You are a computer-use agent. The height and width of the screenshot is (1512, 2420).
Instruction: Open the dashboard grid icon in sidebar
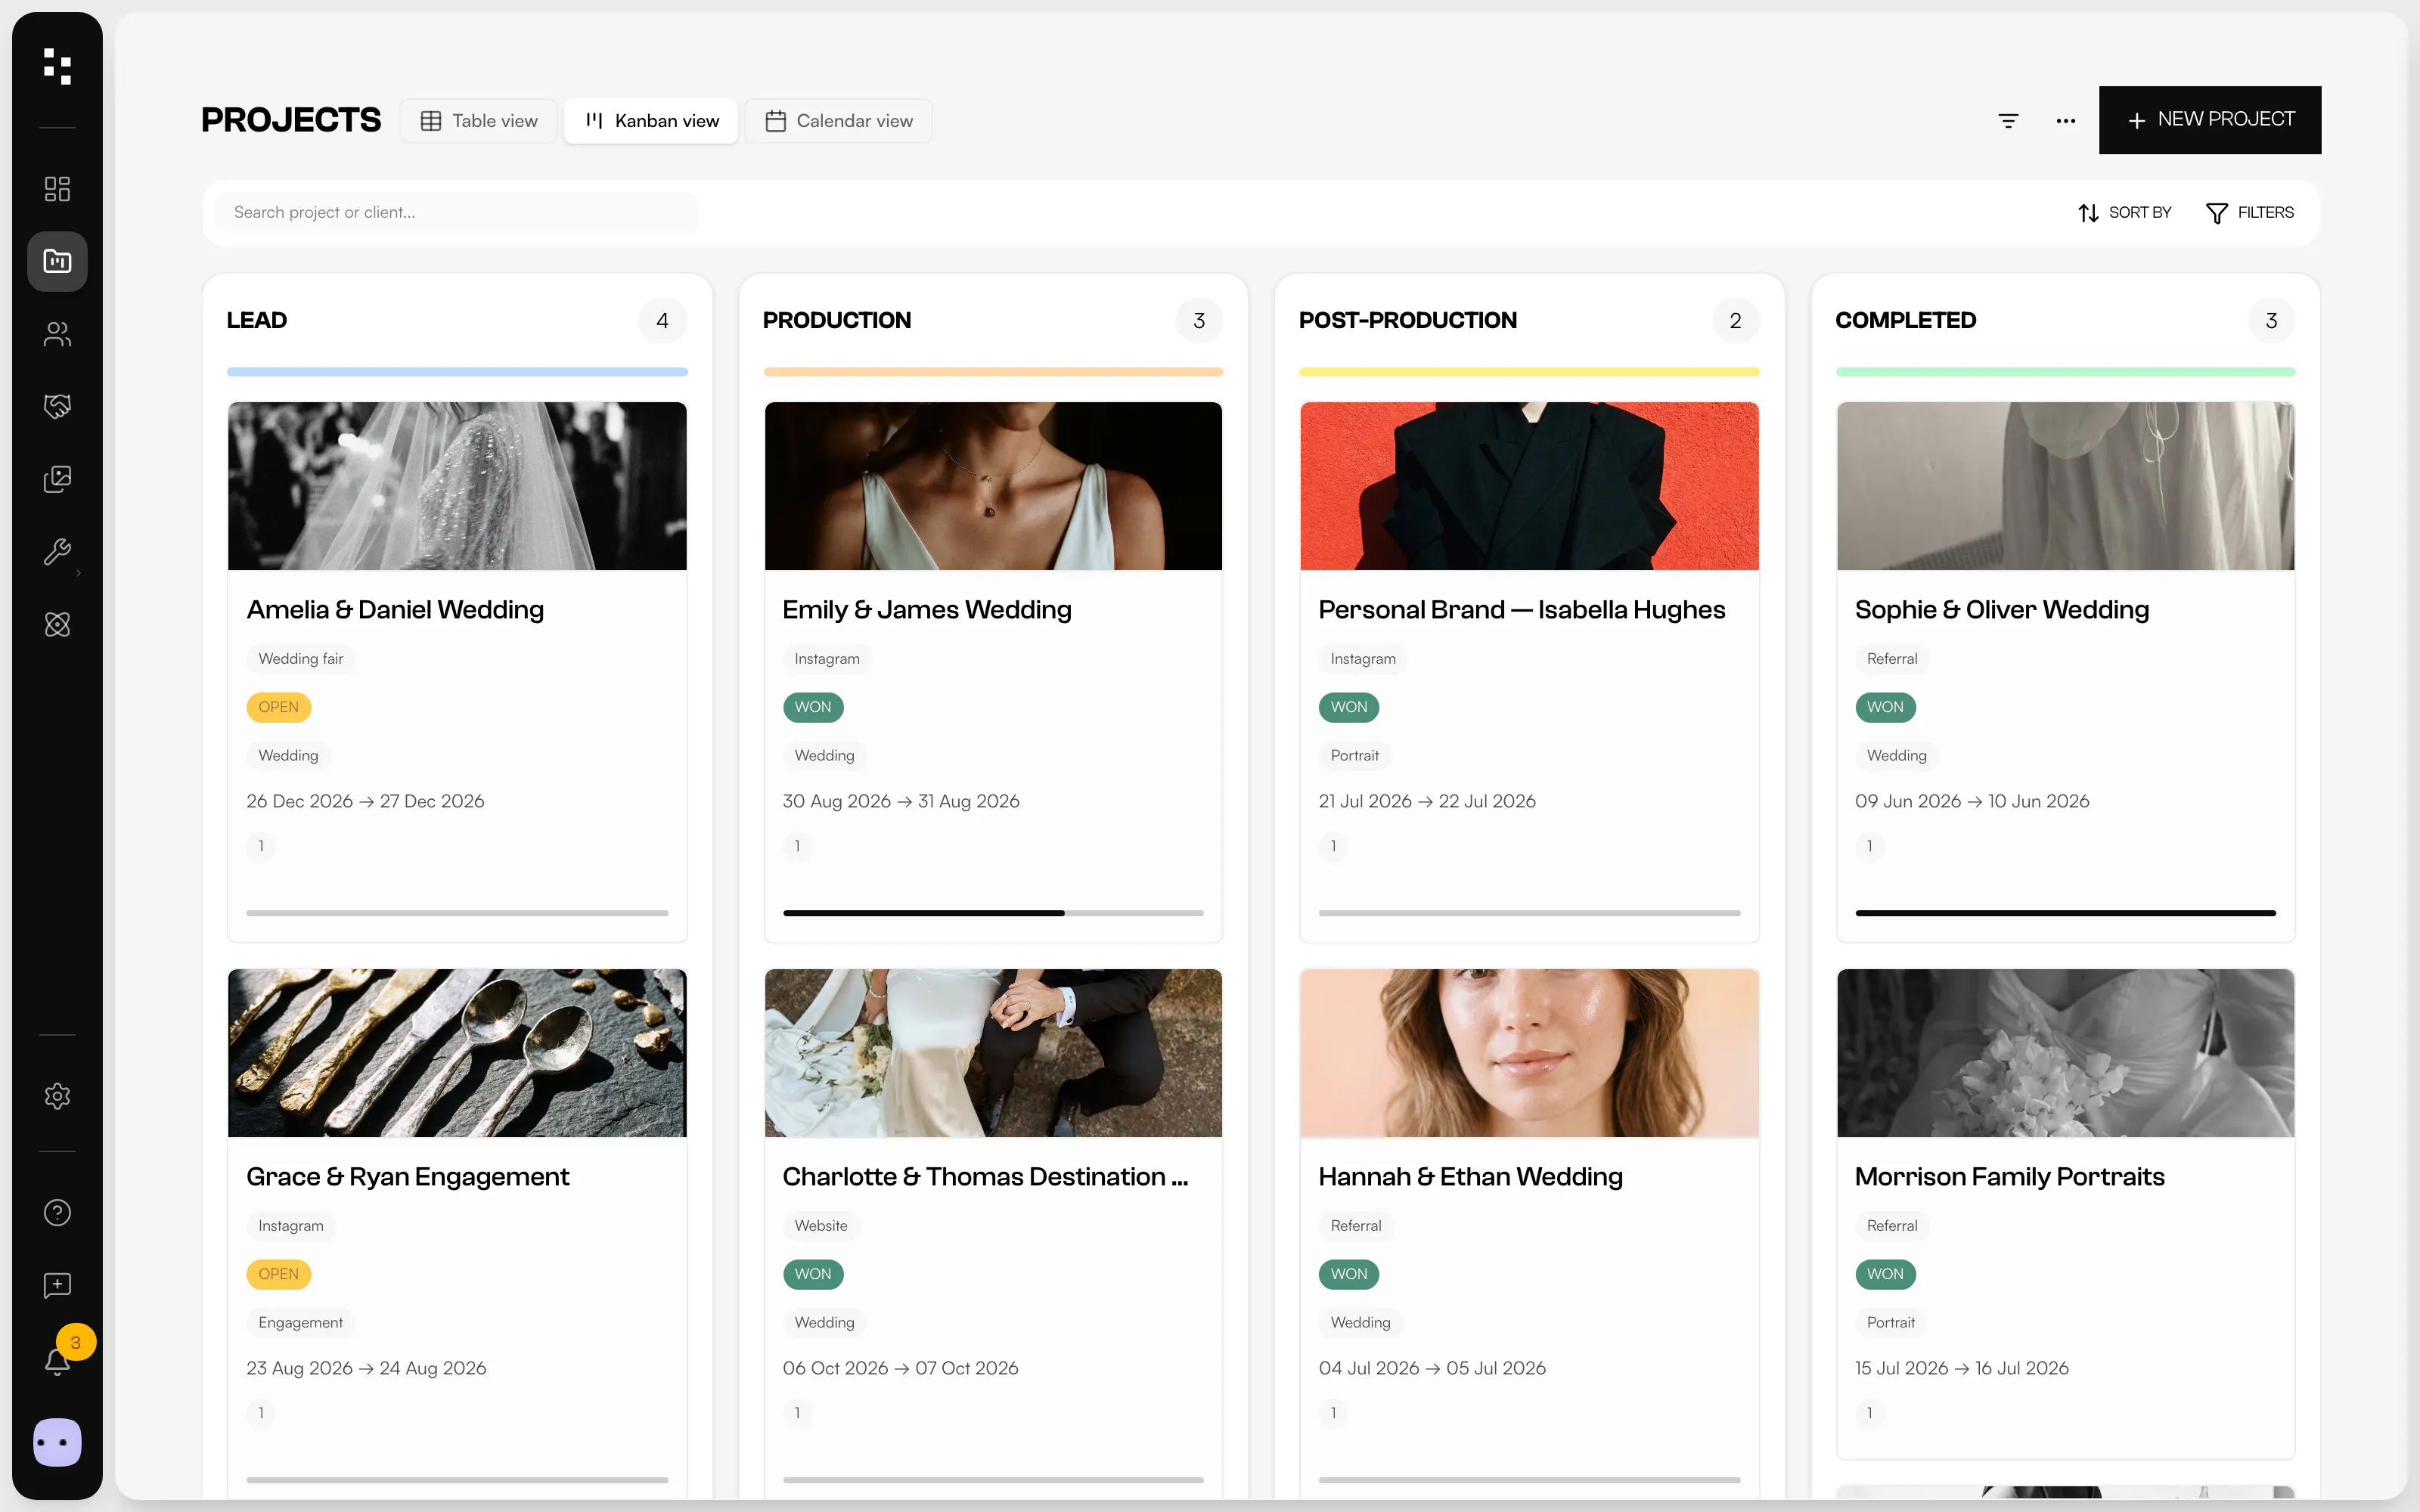coord(57,189)
